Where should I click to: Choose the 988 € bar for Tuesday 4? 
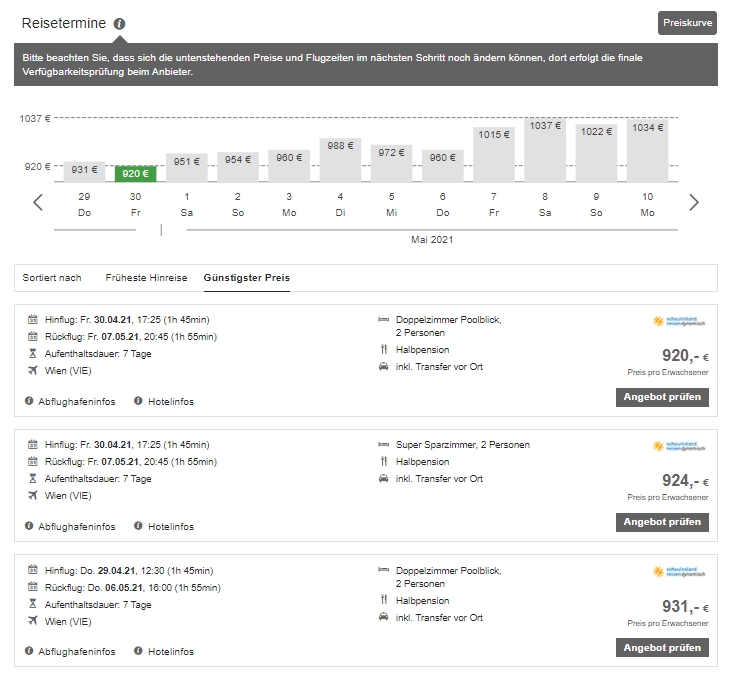pos(340,160)
